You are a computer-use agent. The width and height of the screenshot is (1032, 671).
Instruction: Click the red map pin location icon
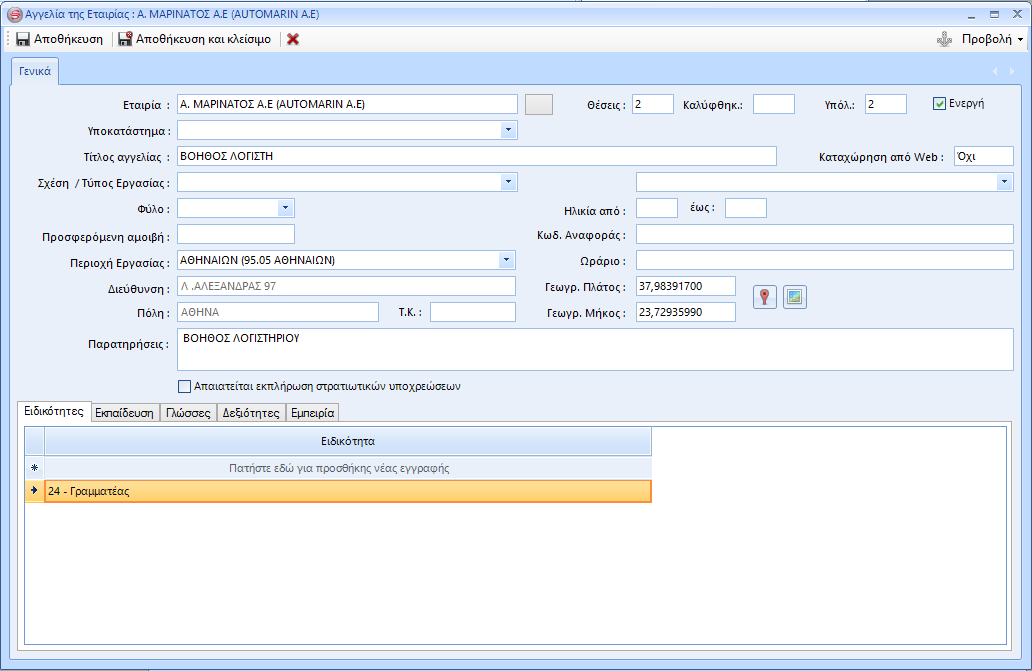[x=764, y=297]
